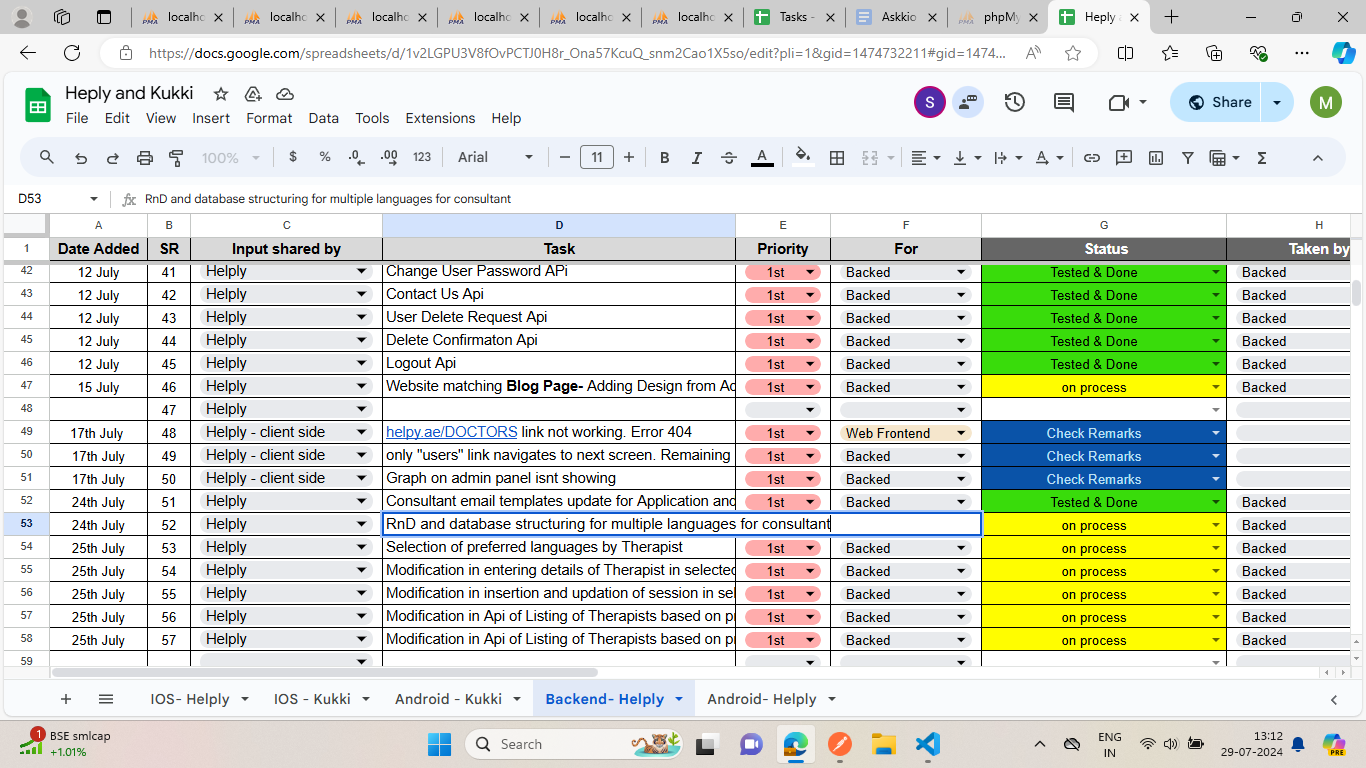Open all sheets list icon
1366x768 pixels.
pyautogui.click(x=106, y=699)
